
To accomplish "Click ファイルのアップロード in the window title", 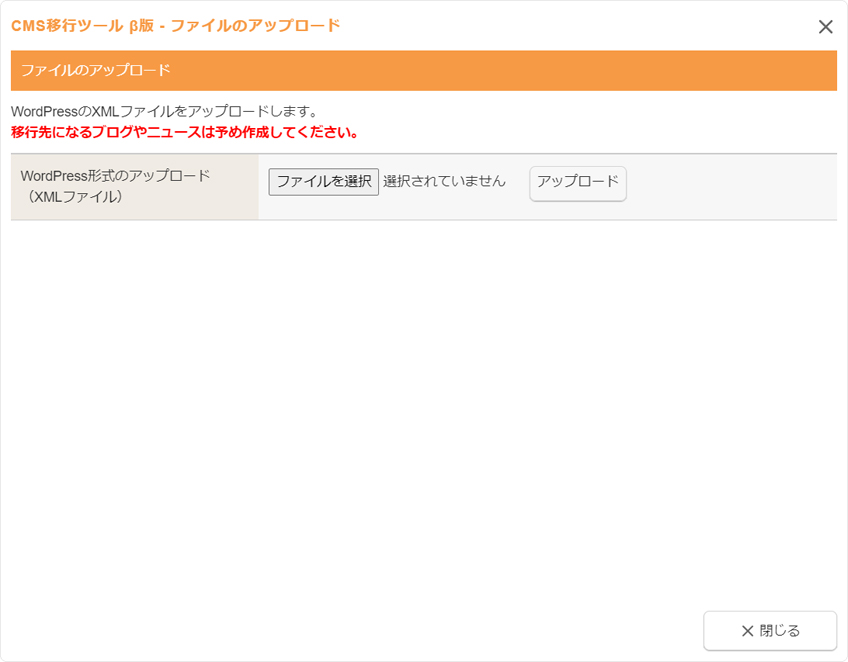I will pos(255,26).
